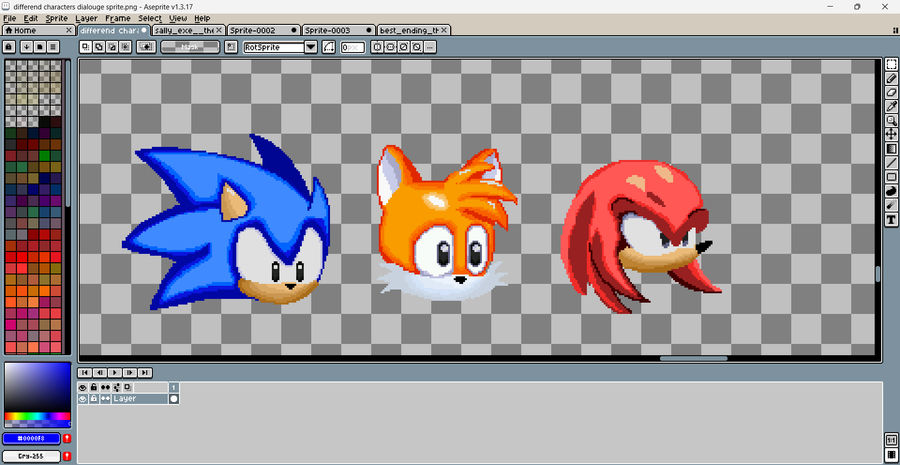Select the Contour blob tool
This screenshot has height=465, width=900.
click(891, 191)
